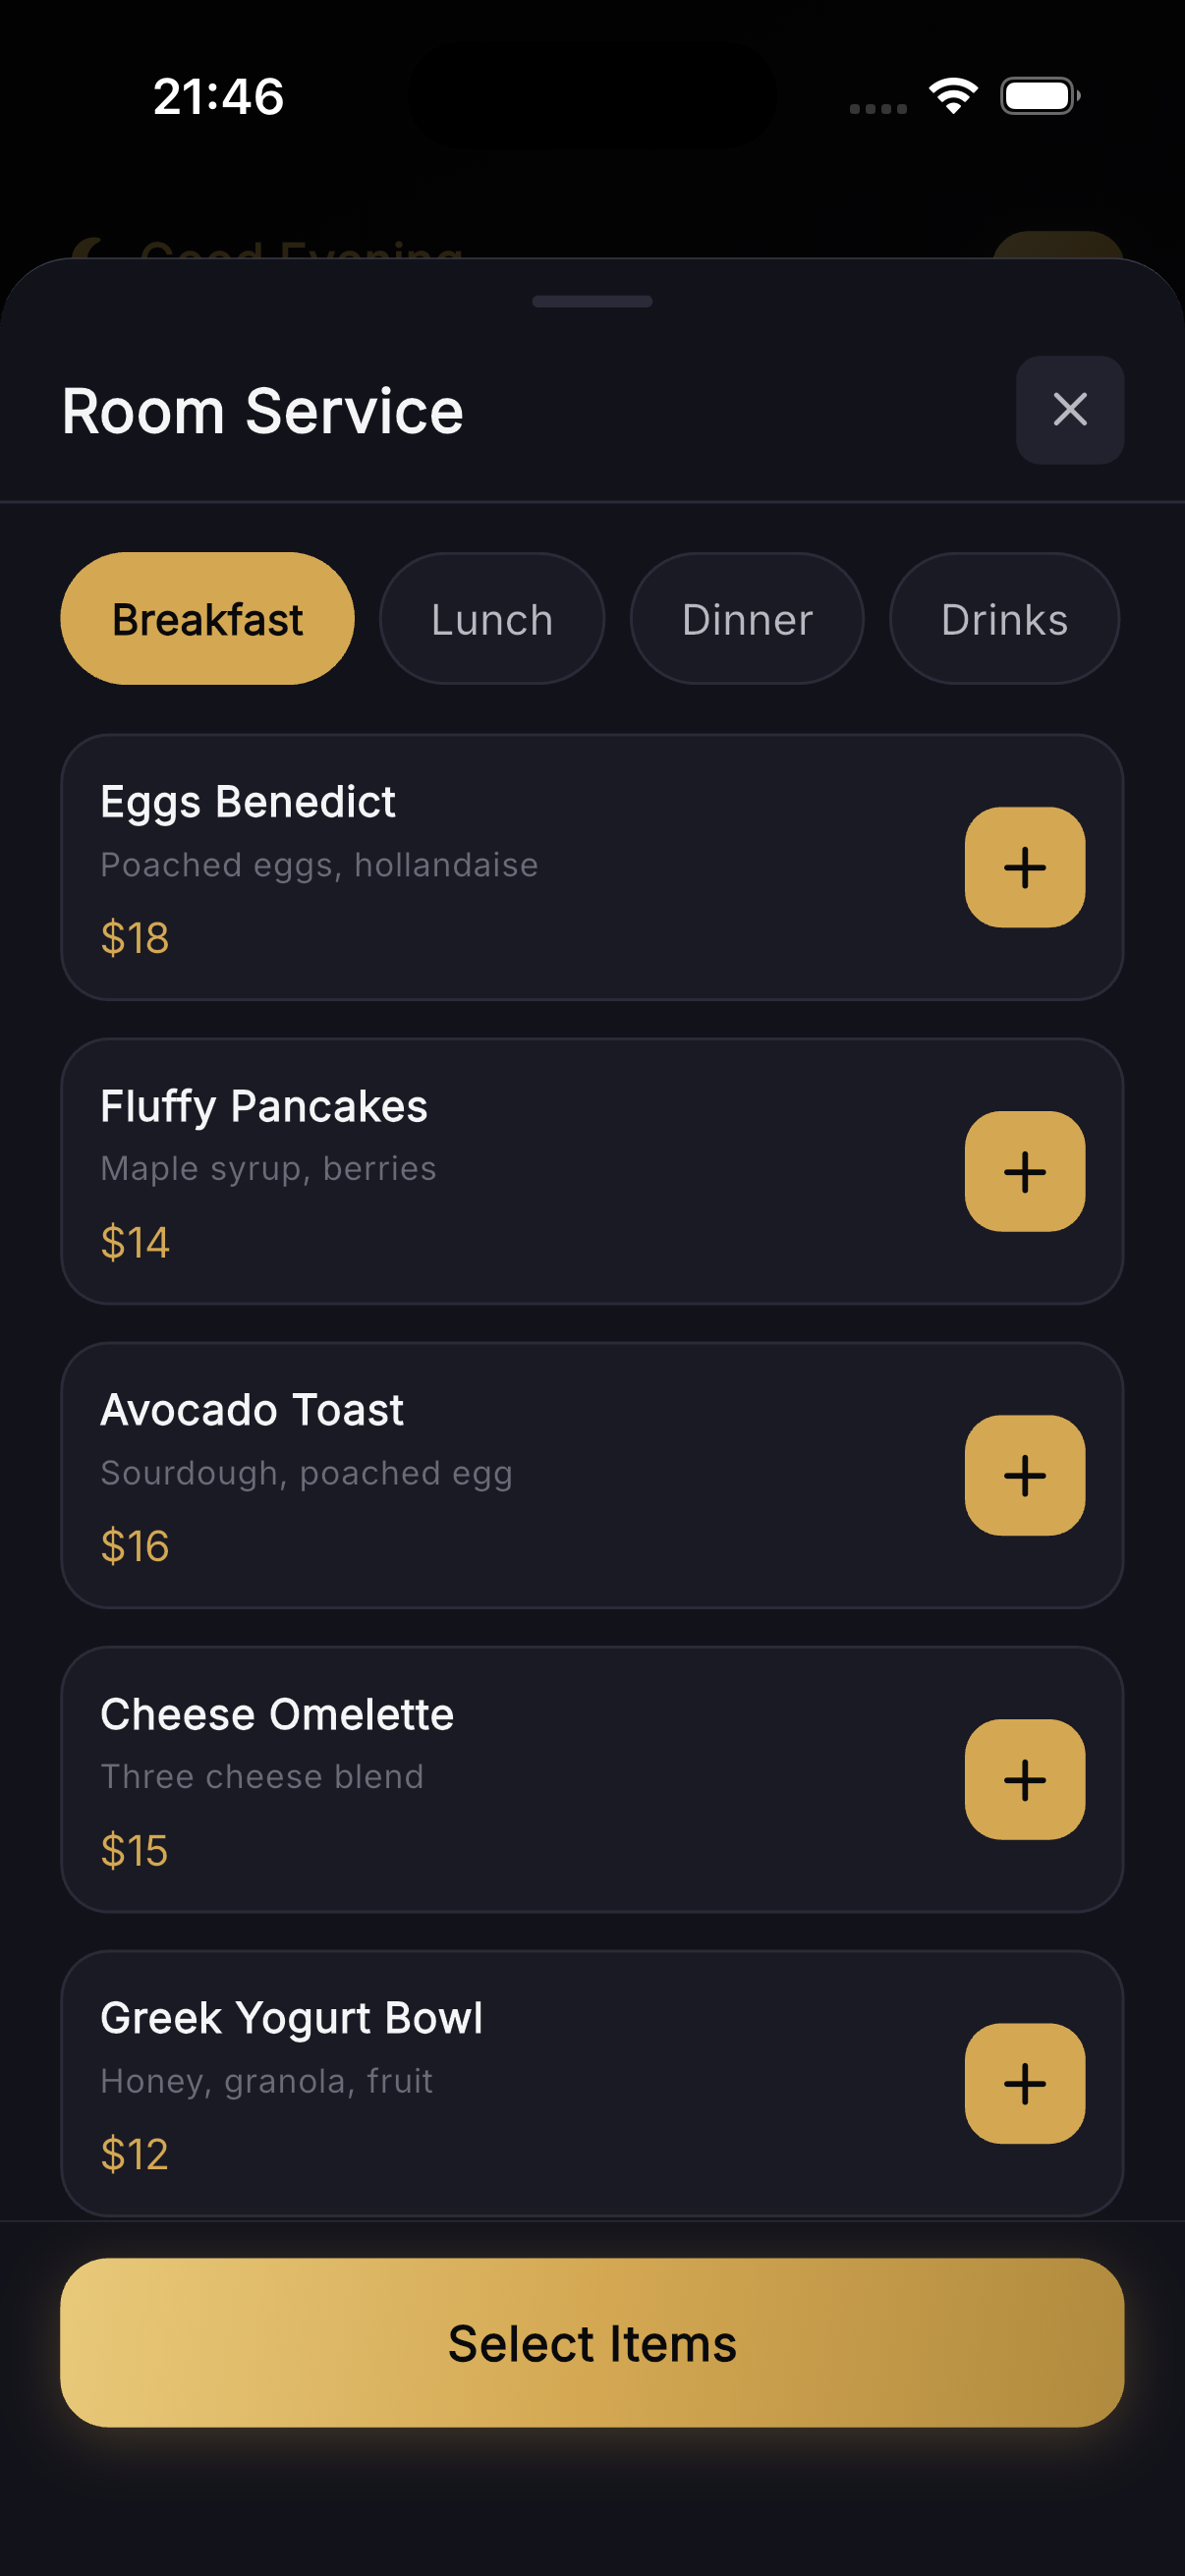Switch to the Dinner tab
1185x2576 pixels.
point(746,619)
